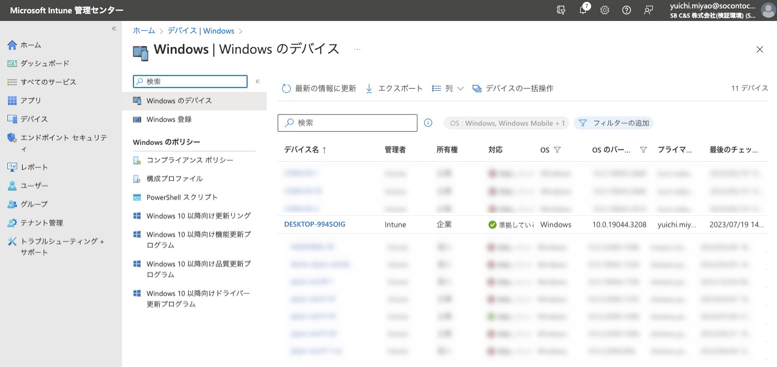
Task: Click the compliant status in DESKTOP-994SOIG row
Action: pos(511,225)
